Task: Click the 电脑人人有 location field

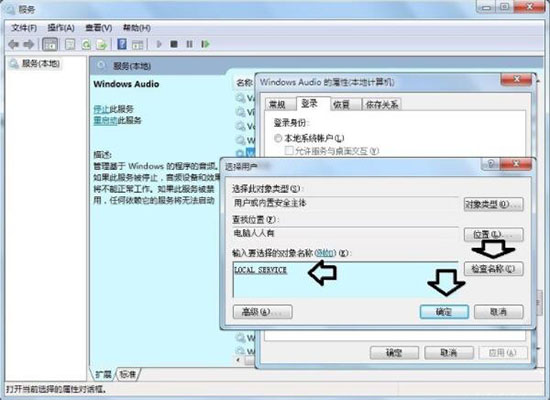Action: 345,233
